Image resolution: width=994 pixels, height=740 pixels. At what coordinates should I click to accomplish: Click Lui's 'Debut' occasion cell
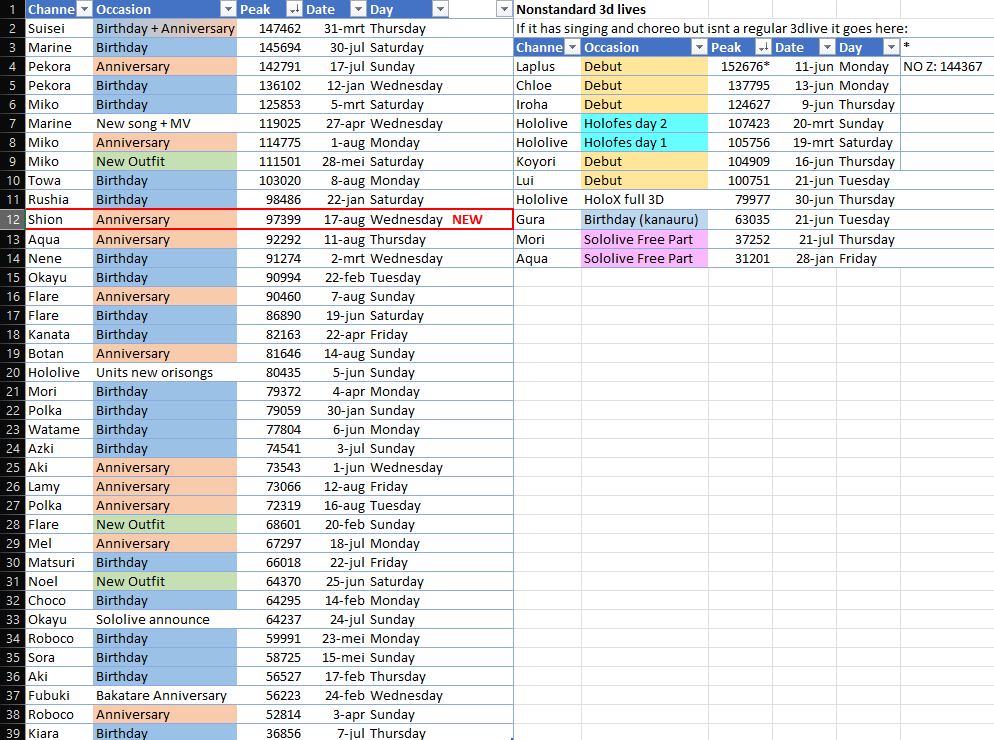tap(645, 181)
